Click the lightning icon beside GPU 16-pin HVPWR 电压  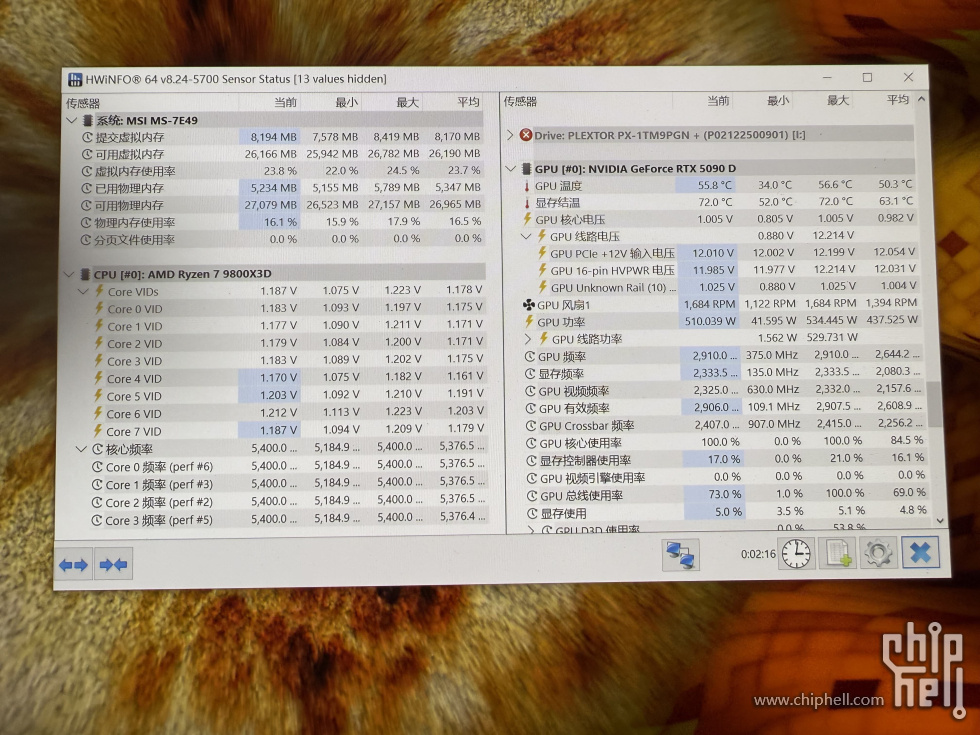click(542, 270)
